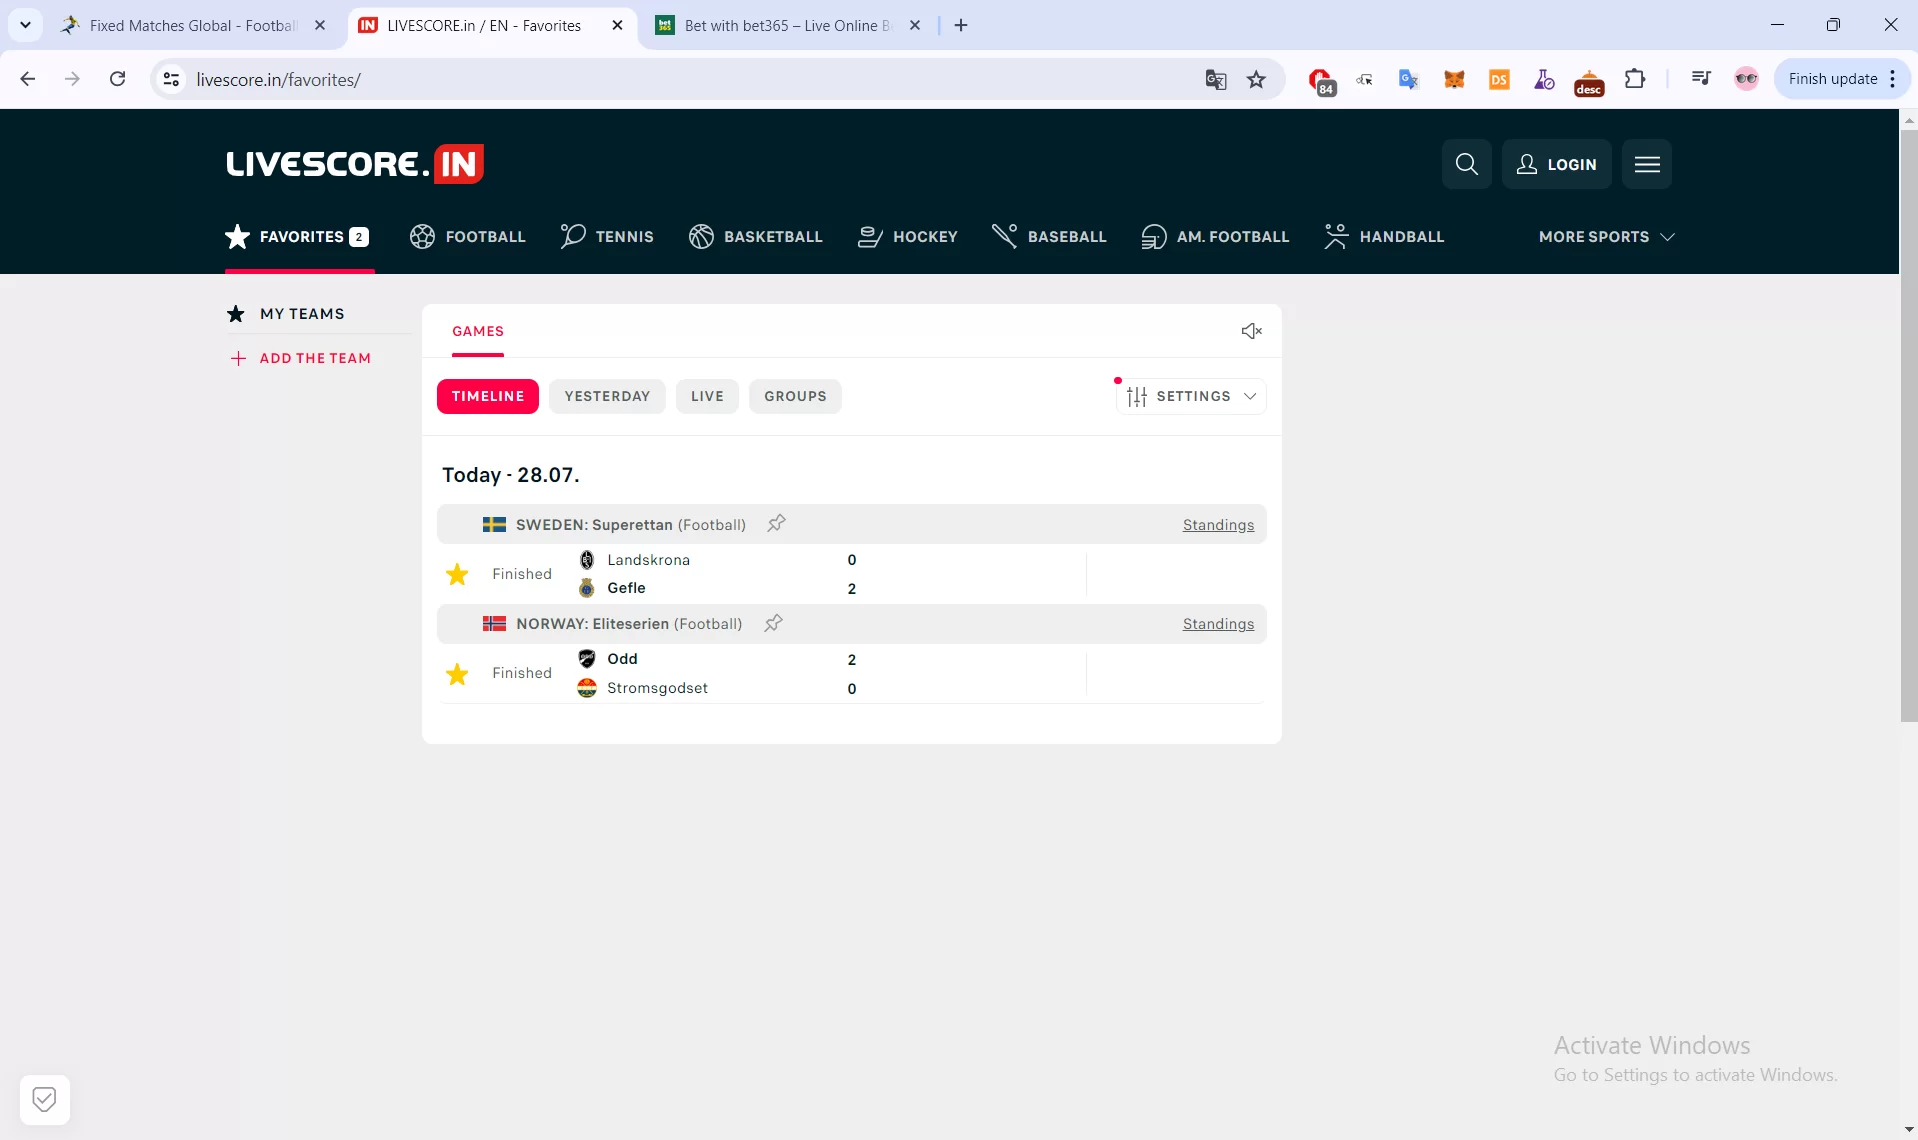The image size is (1918, 1140).
Task: Open the hamburger menu in header
Action: [x=1647, y=164]
